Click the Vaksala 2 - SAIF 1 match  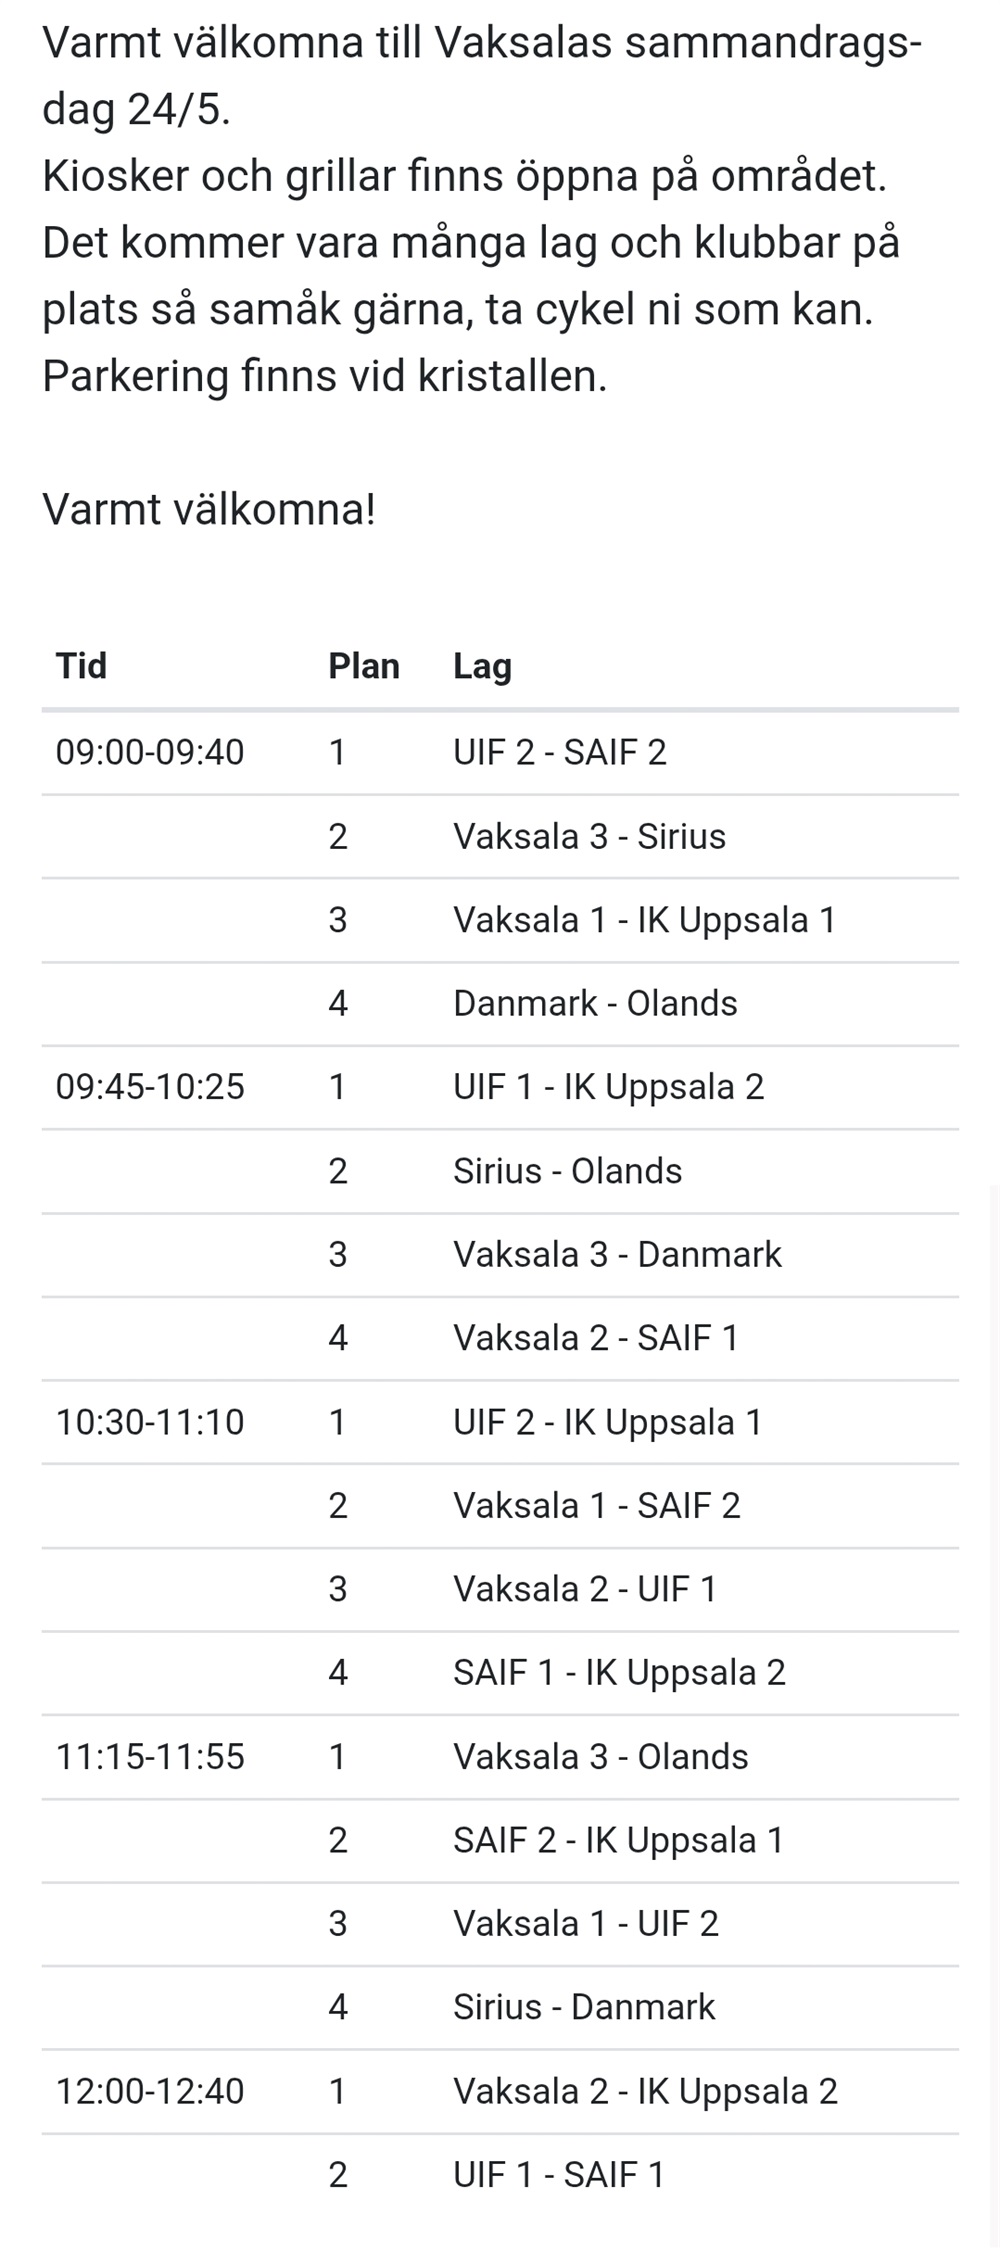pos(596,1338)
